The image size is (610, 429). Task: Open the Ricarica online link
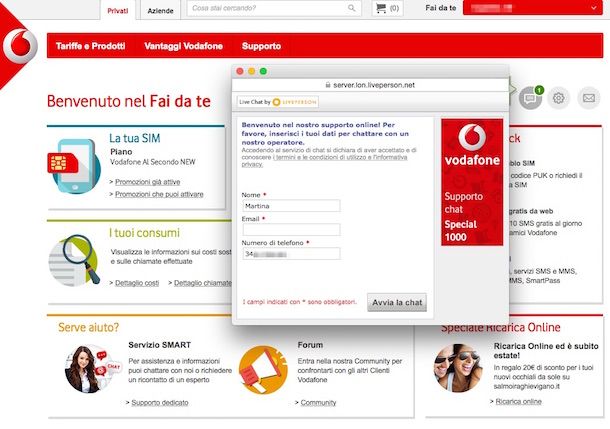click(x=519, y=401)
